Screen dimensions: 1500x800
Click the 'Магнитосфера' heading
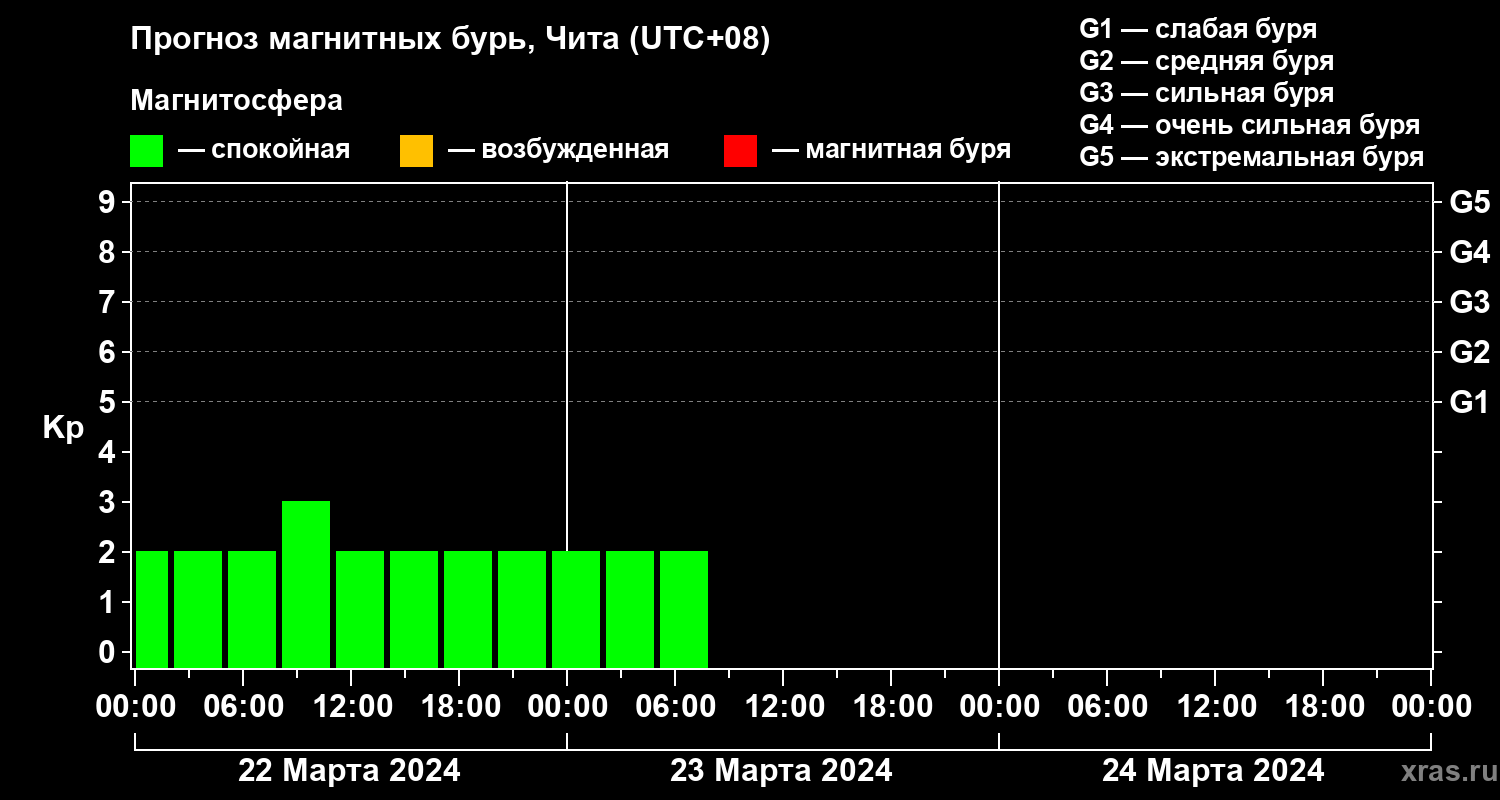pos(237,101)
